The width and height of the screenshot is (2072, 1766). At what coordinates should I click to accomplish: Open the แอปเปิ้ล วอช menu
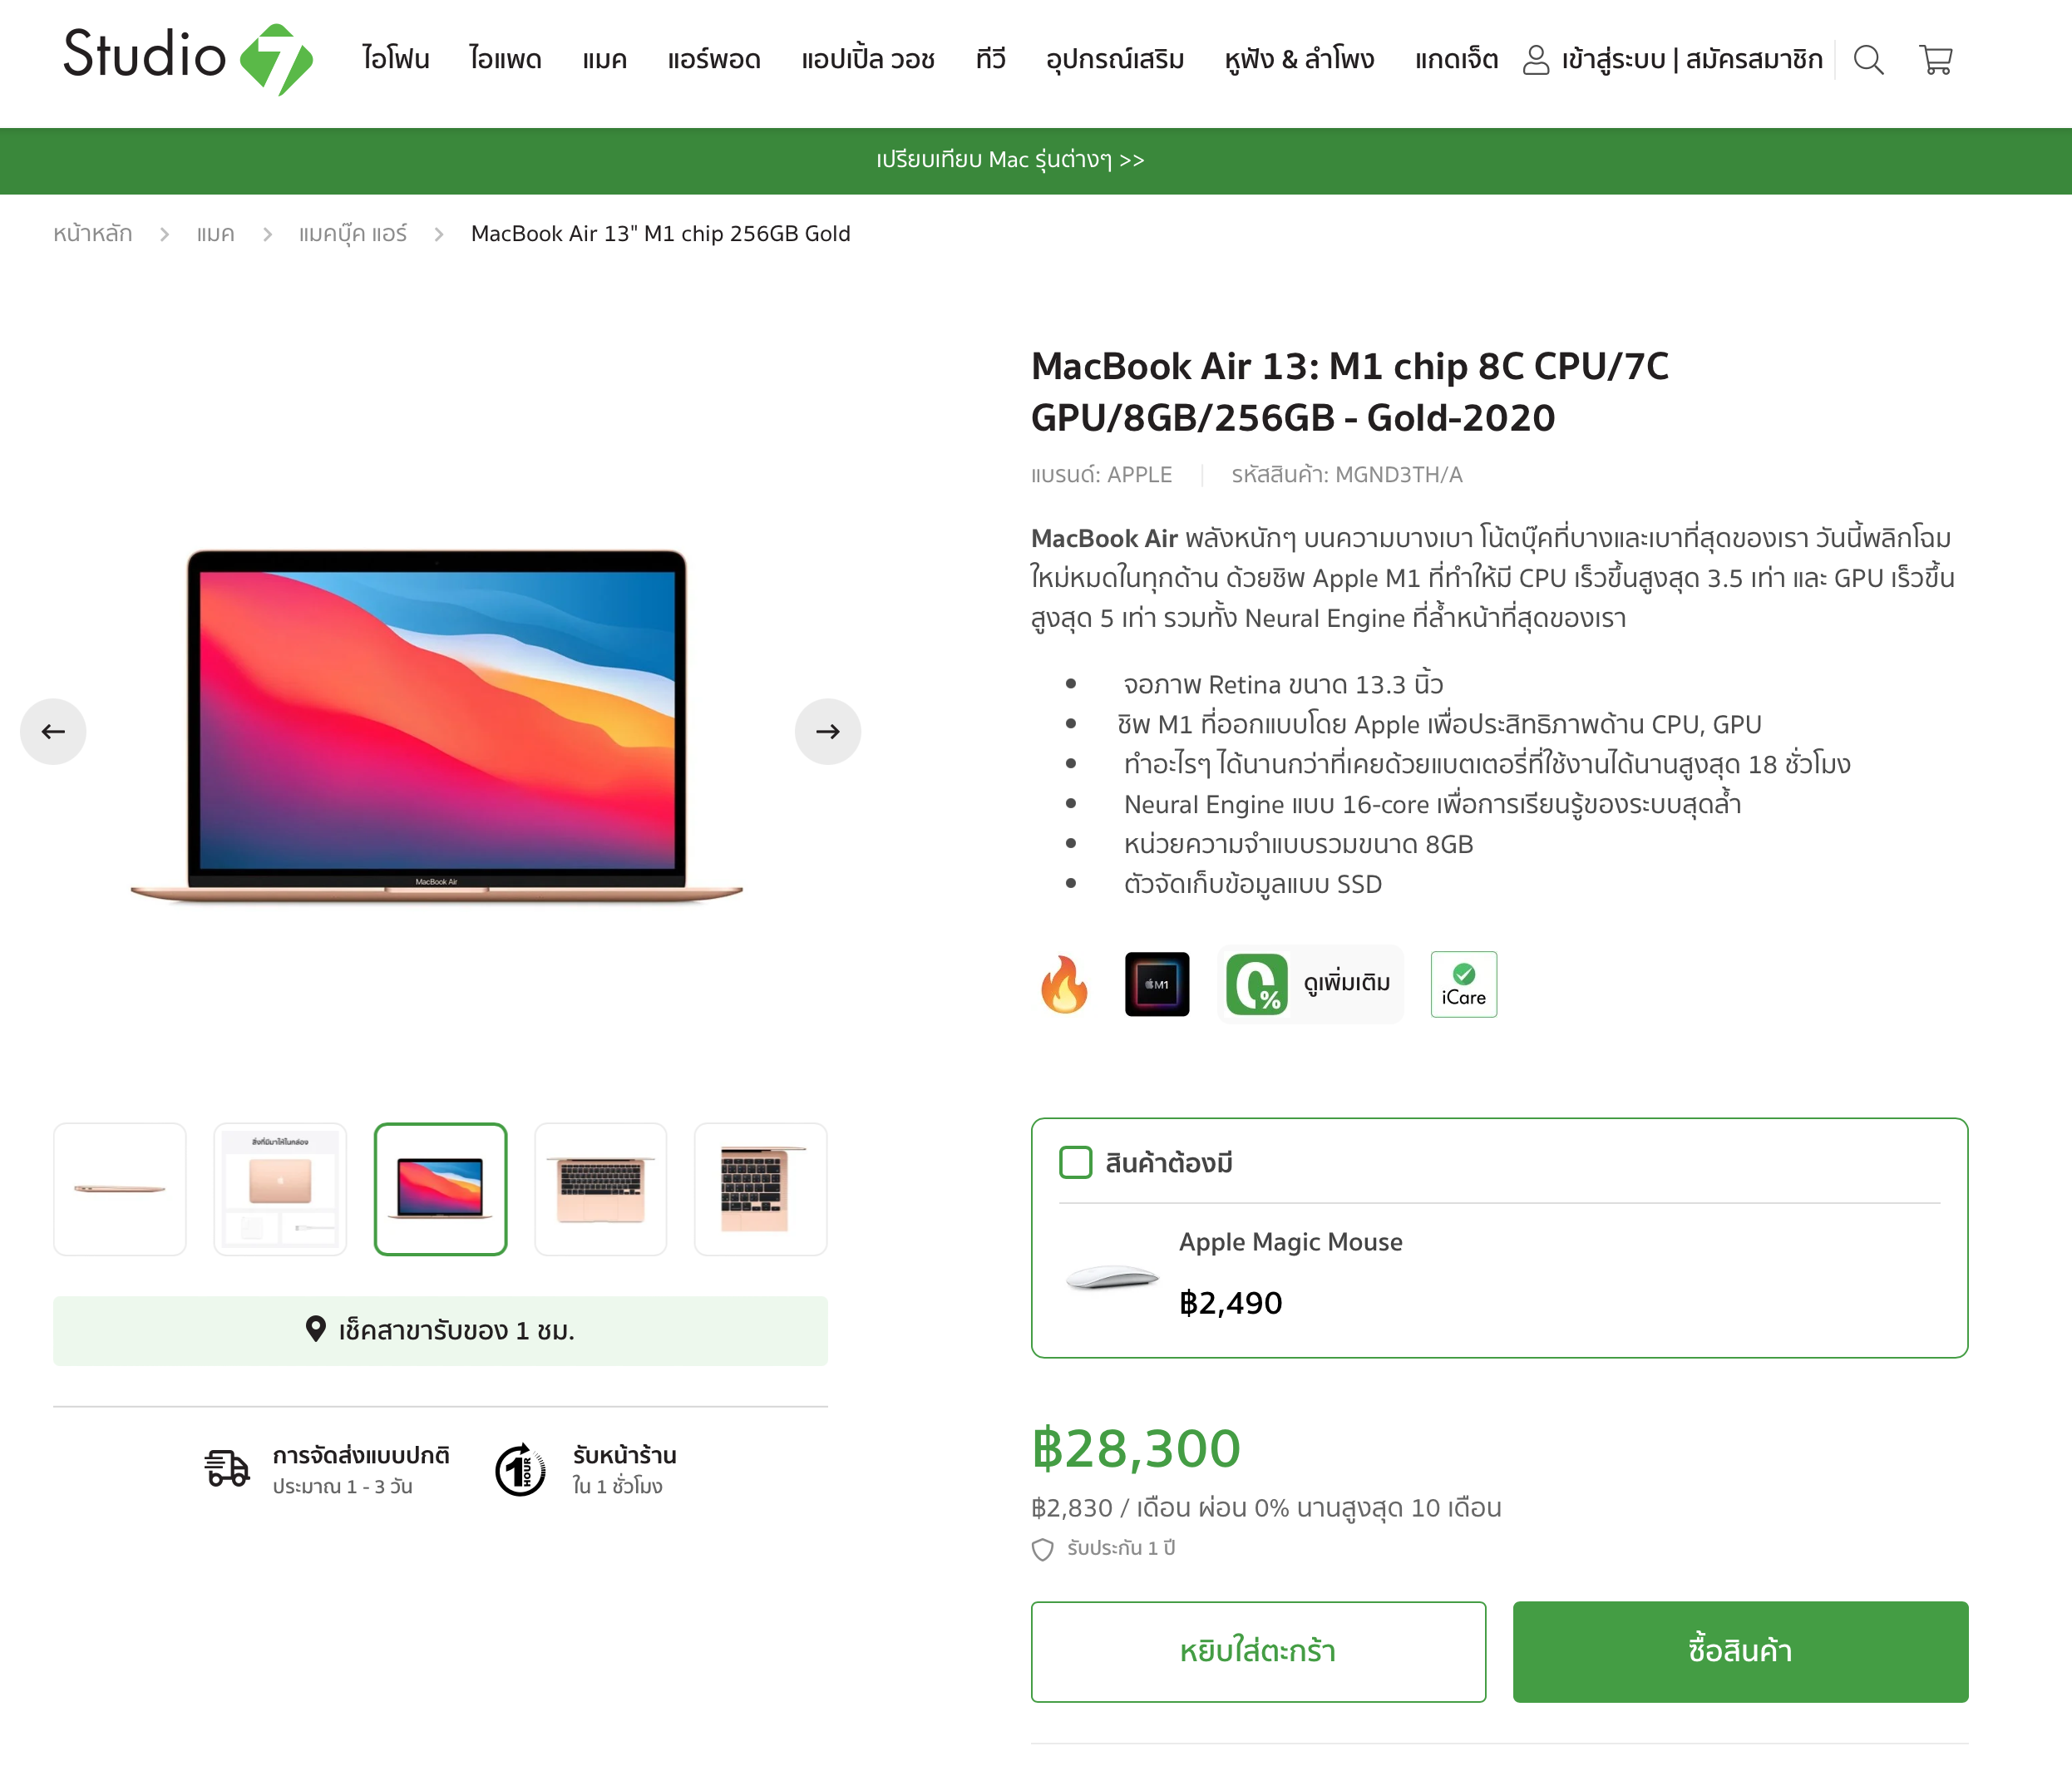[867, 60]
